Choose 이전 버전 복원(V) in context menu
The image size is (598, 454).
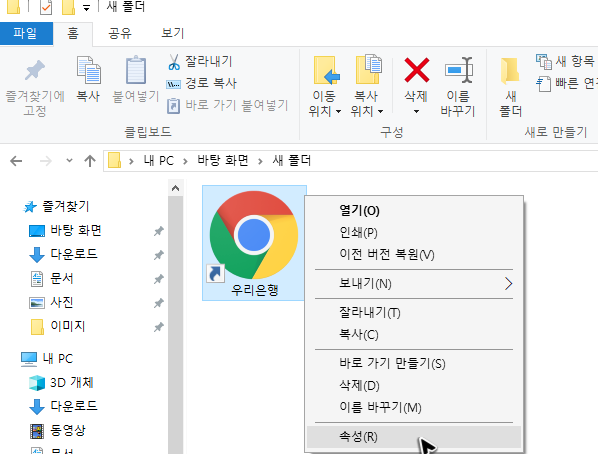[414, 254]
